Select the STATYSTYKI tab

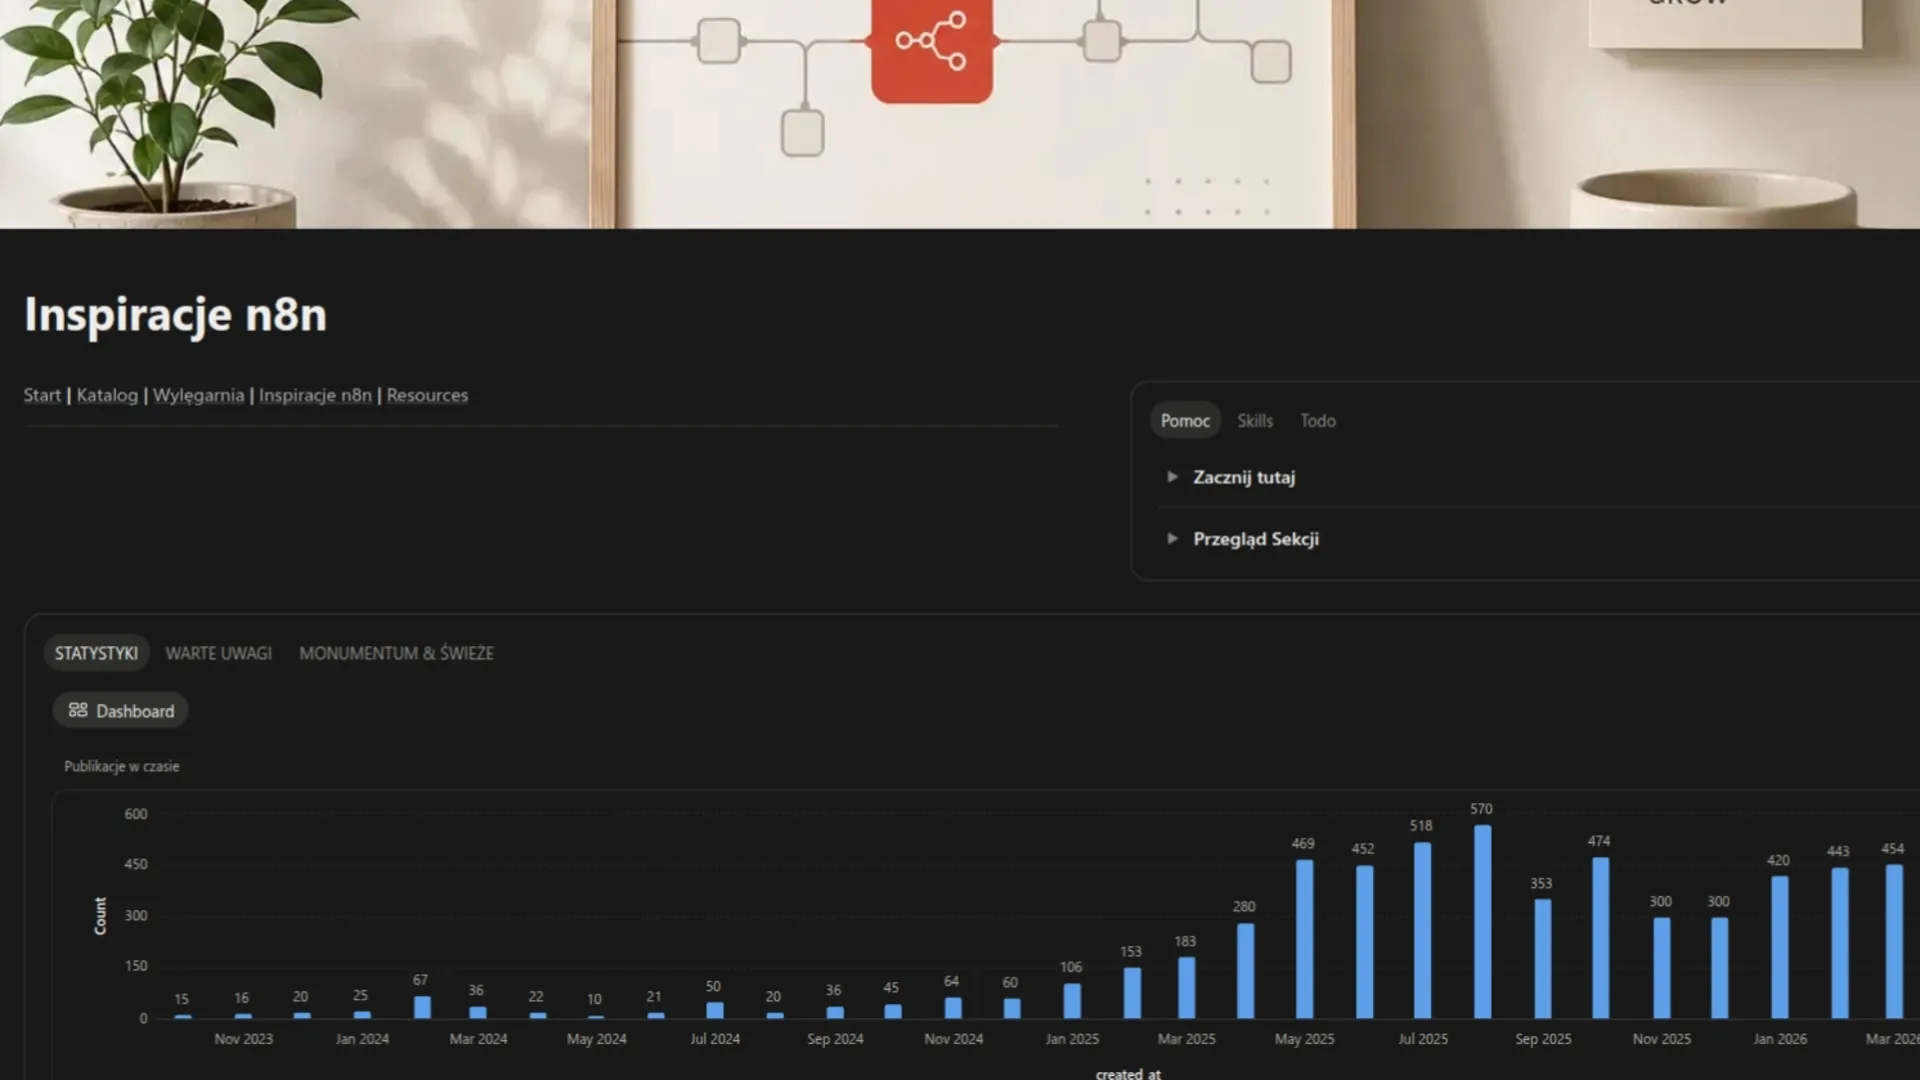[x=96, y=653]
